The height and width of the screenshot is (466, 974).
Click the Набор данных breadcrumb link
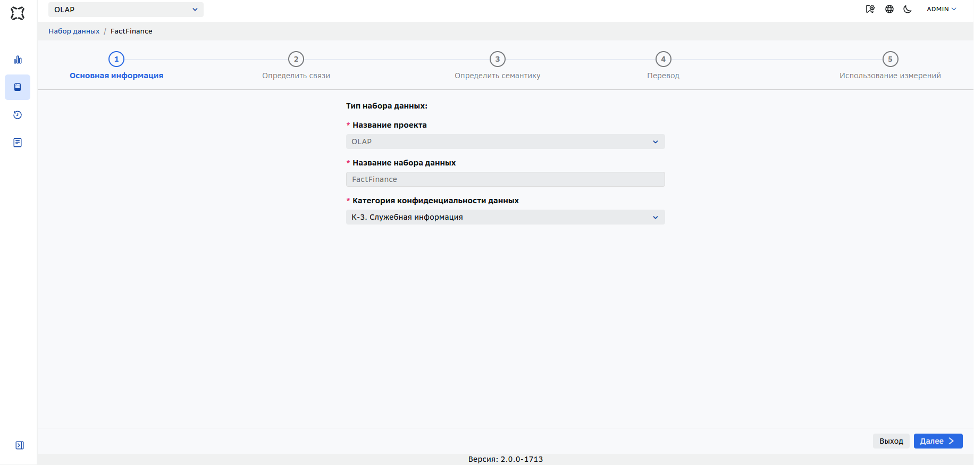coord(74,31)
